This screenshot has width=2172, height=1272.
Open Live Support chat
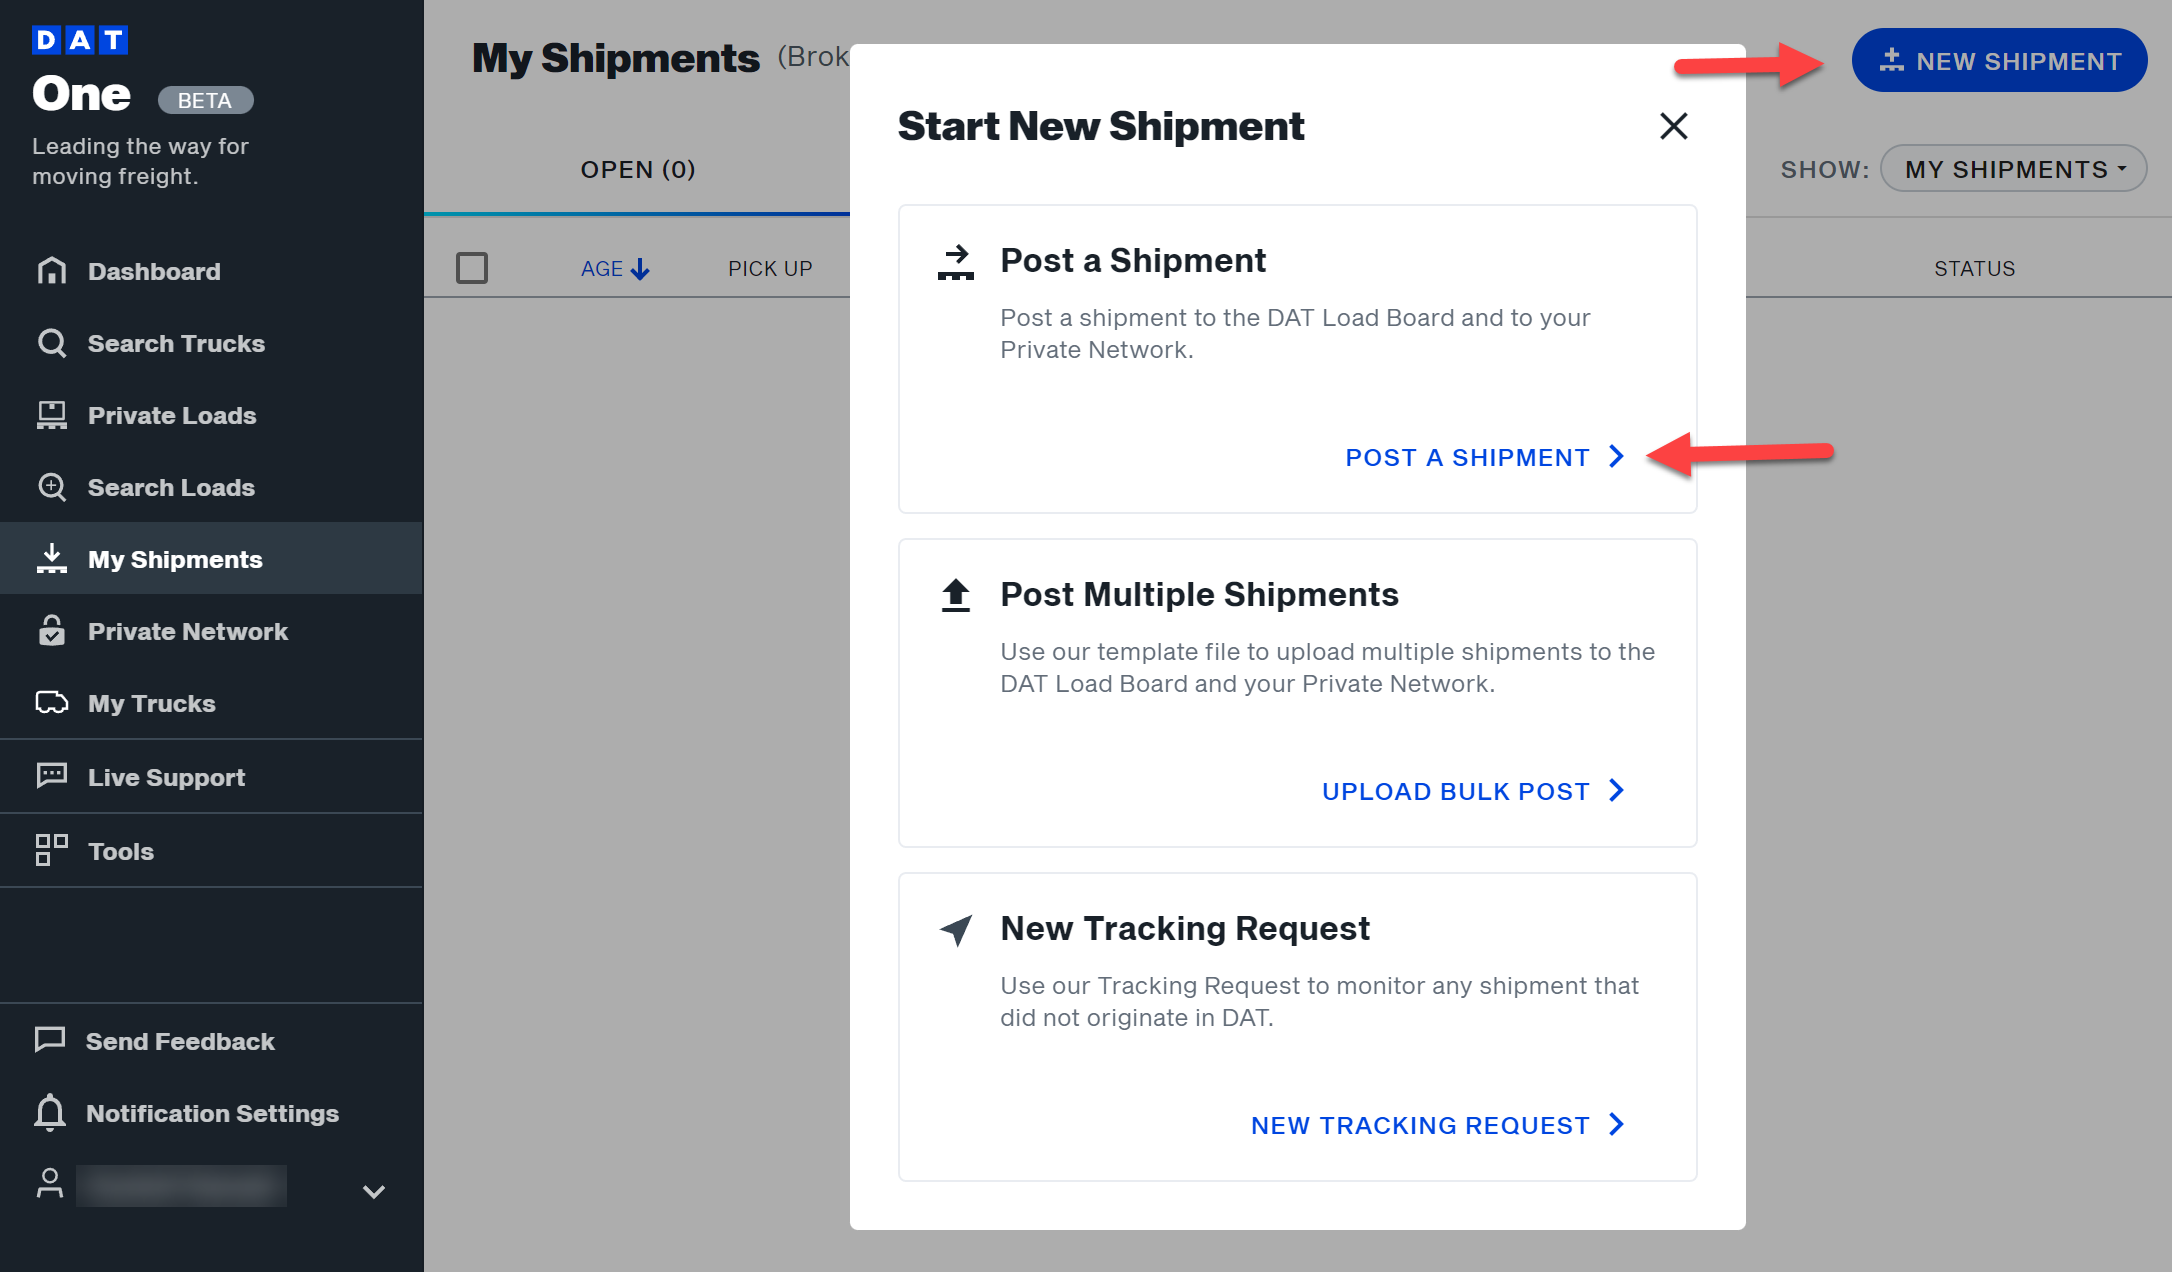coord(166,777)
